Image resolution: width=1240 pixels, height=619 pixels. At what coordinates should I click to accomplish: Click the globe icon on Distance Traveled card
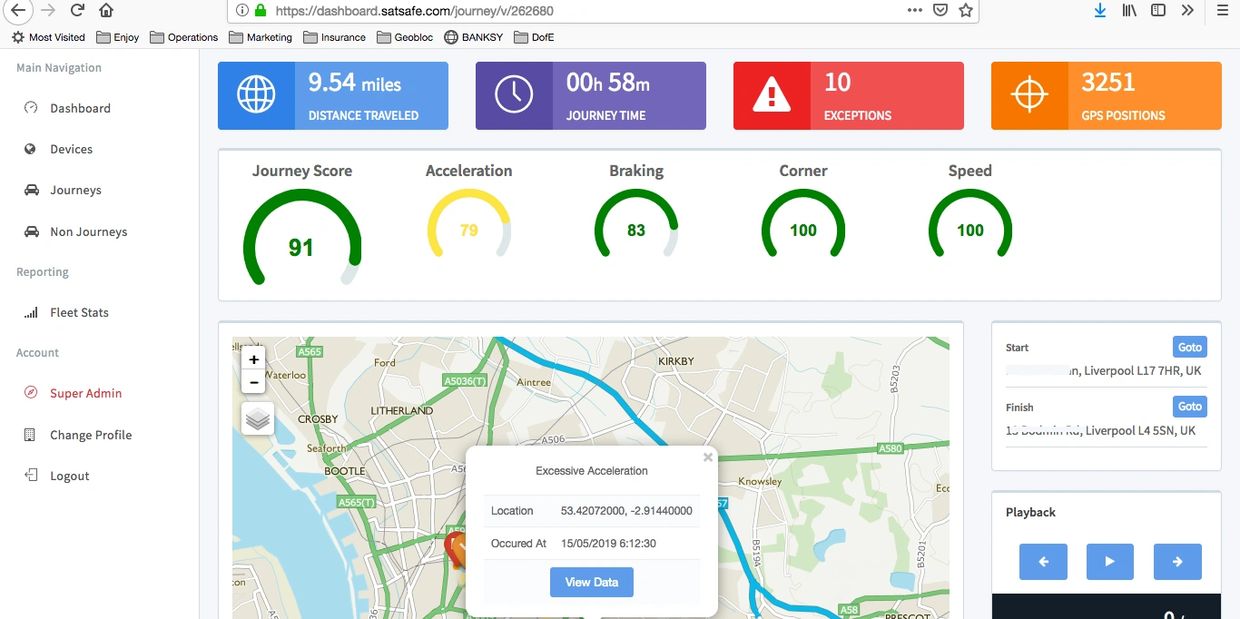click(256, 95)
